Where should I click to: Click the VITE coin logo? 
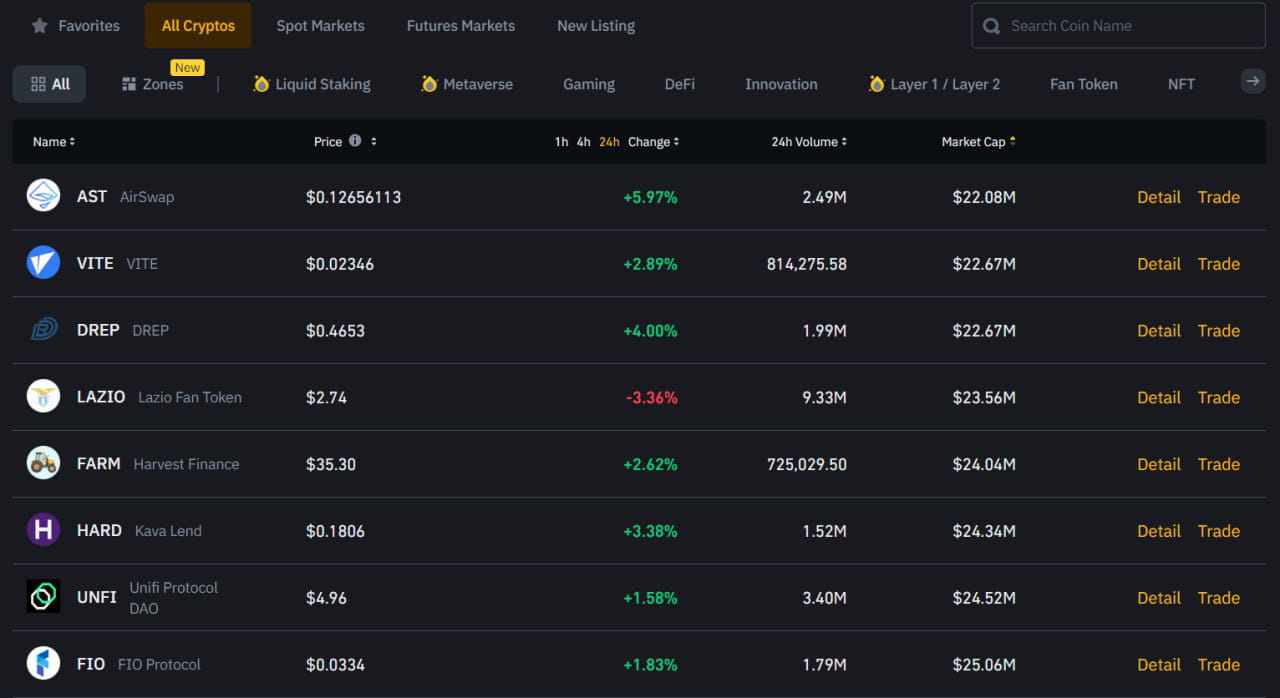(x=42, y=263)
